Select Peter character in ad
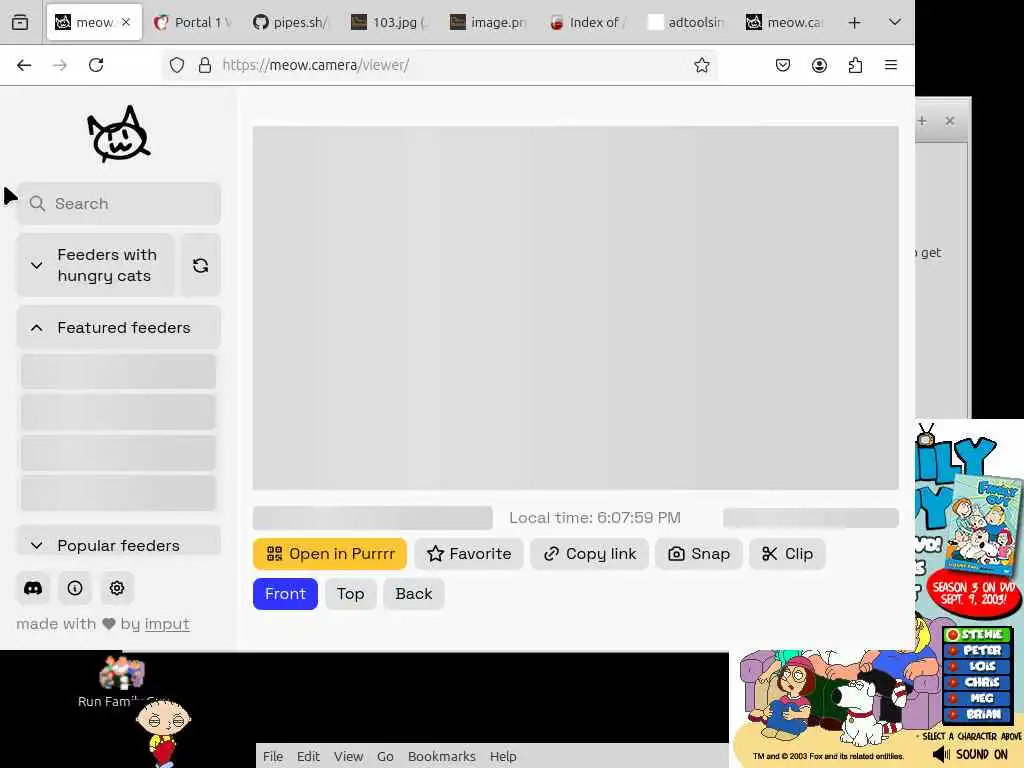Viewport: 1024px width, 768px height. click(x=978, y=650)
